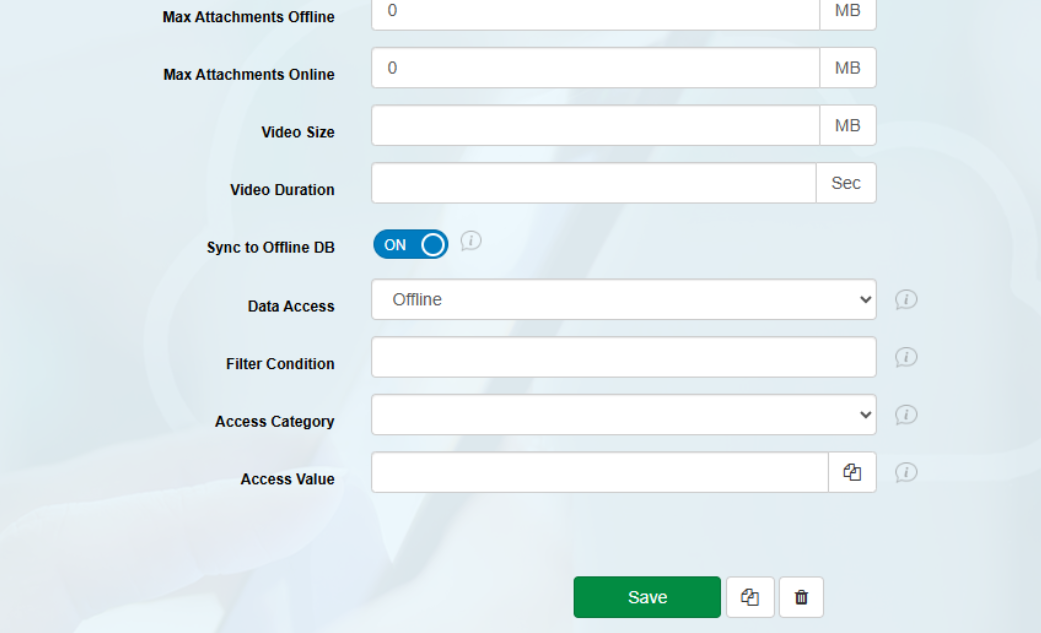Click the trash delete icon button

(801, 597)
